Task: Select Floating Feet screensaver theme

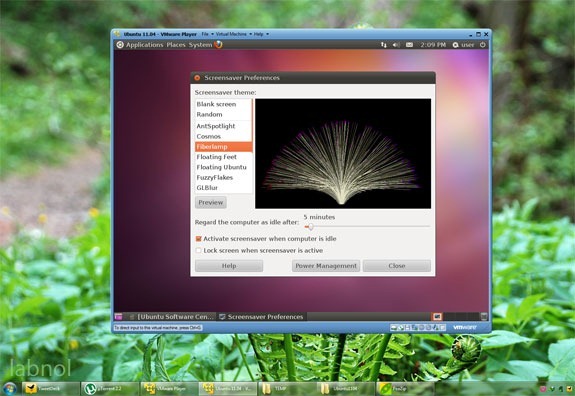Action: [x=224, y=157]
